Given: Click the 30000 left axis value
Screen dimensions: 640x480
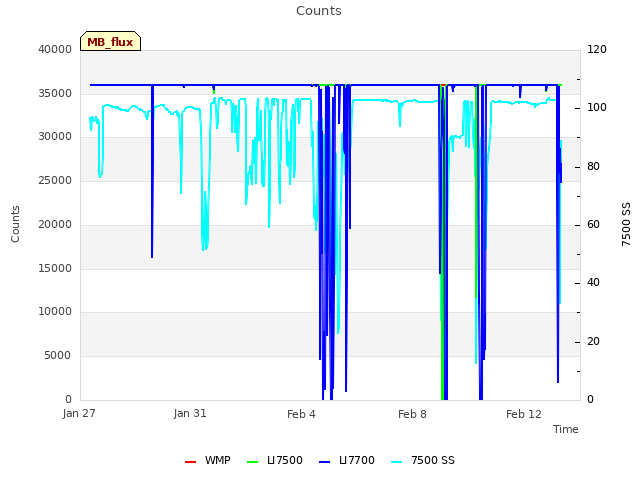Looking at the screenshot, I should 55,137.
